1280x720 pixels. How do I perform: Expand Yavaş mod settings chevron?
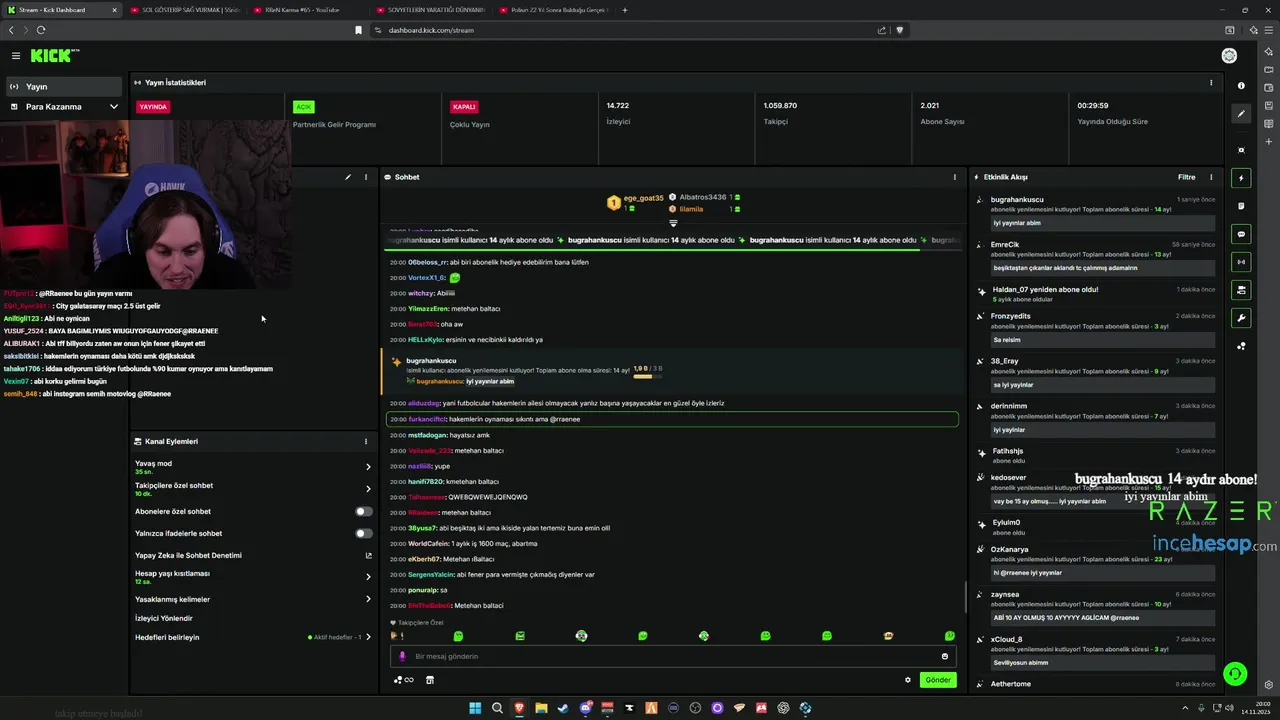tap(368, 467)
